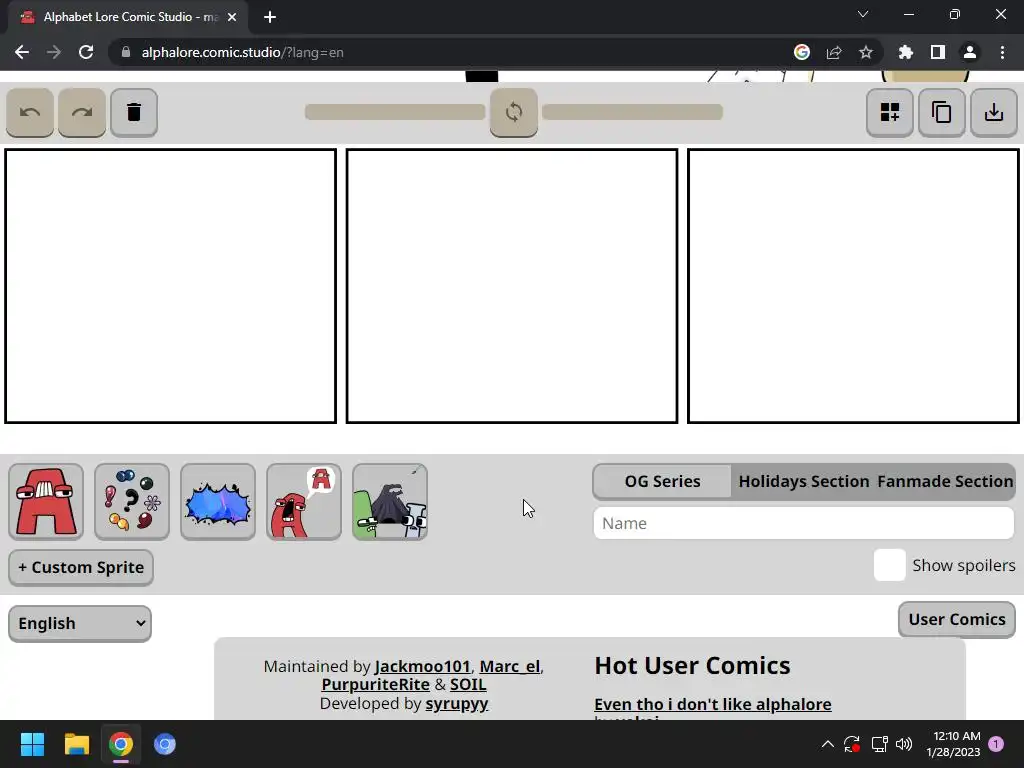Delete with the trash can button
This screenshot has width=1024, height=768.
[x=134, y=112]
